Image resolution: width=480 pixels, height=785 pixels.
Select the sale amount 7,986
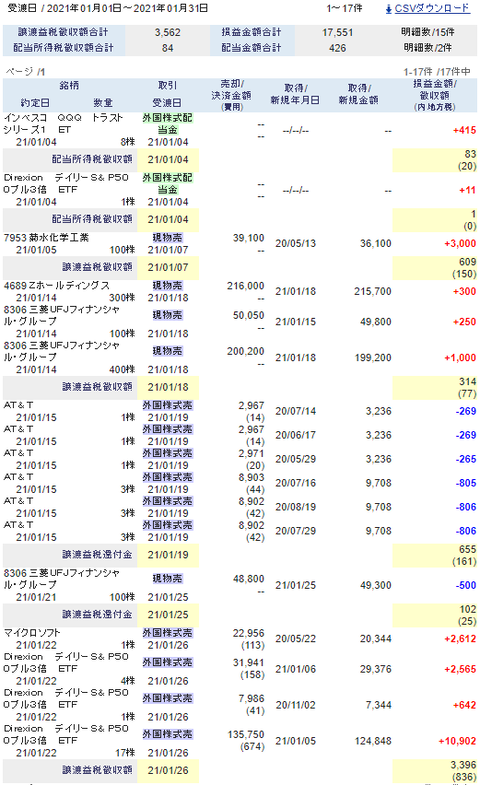click(252, 699)
